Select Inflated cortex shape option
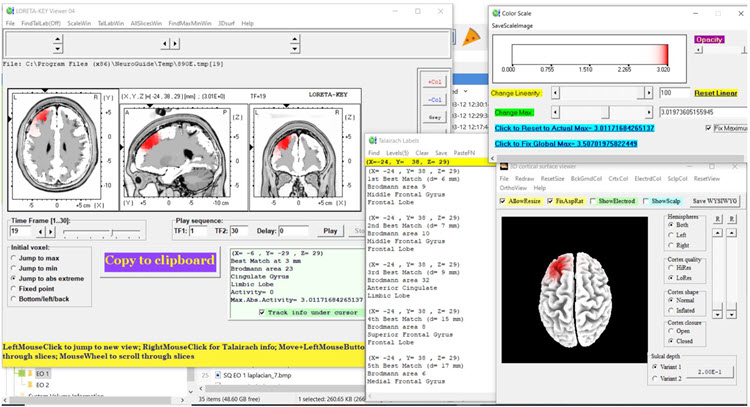Screen dimensions: 750x407 click(671, 310)
